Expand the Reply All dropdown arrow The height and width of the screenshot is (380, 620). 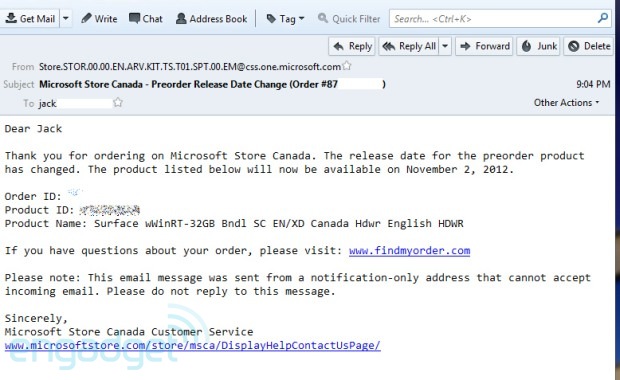pos(445,46)
